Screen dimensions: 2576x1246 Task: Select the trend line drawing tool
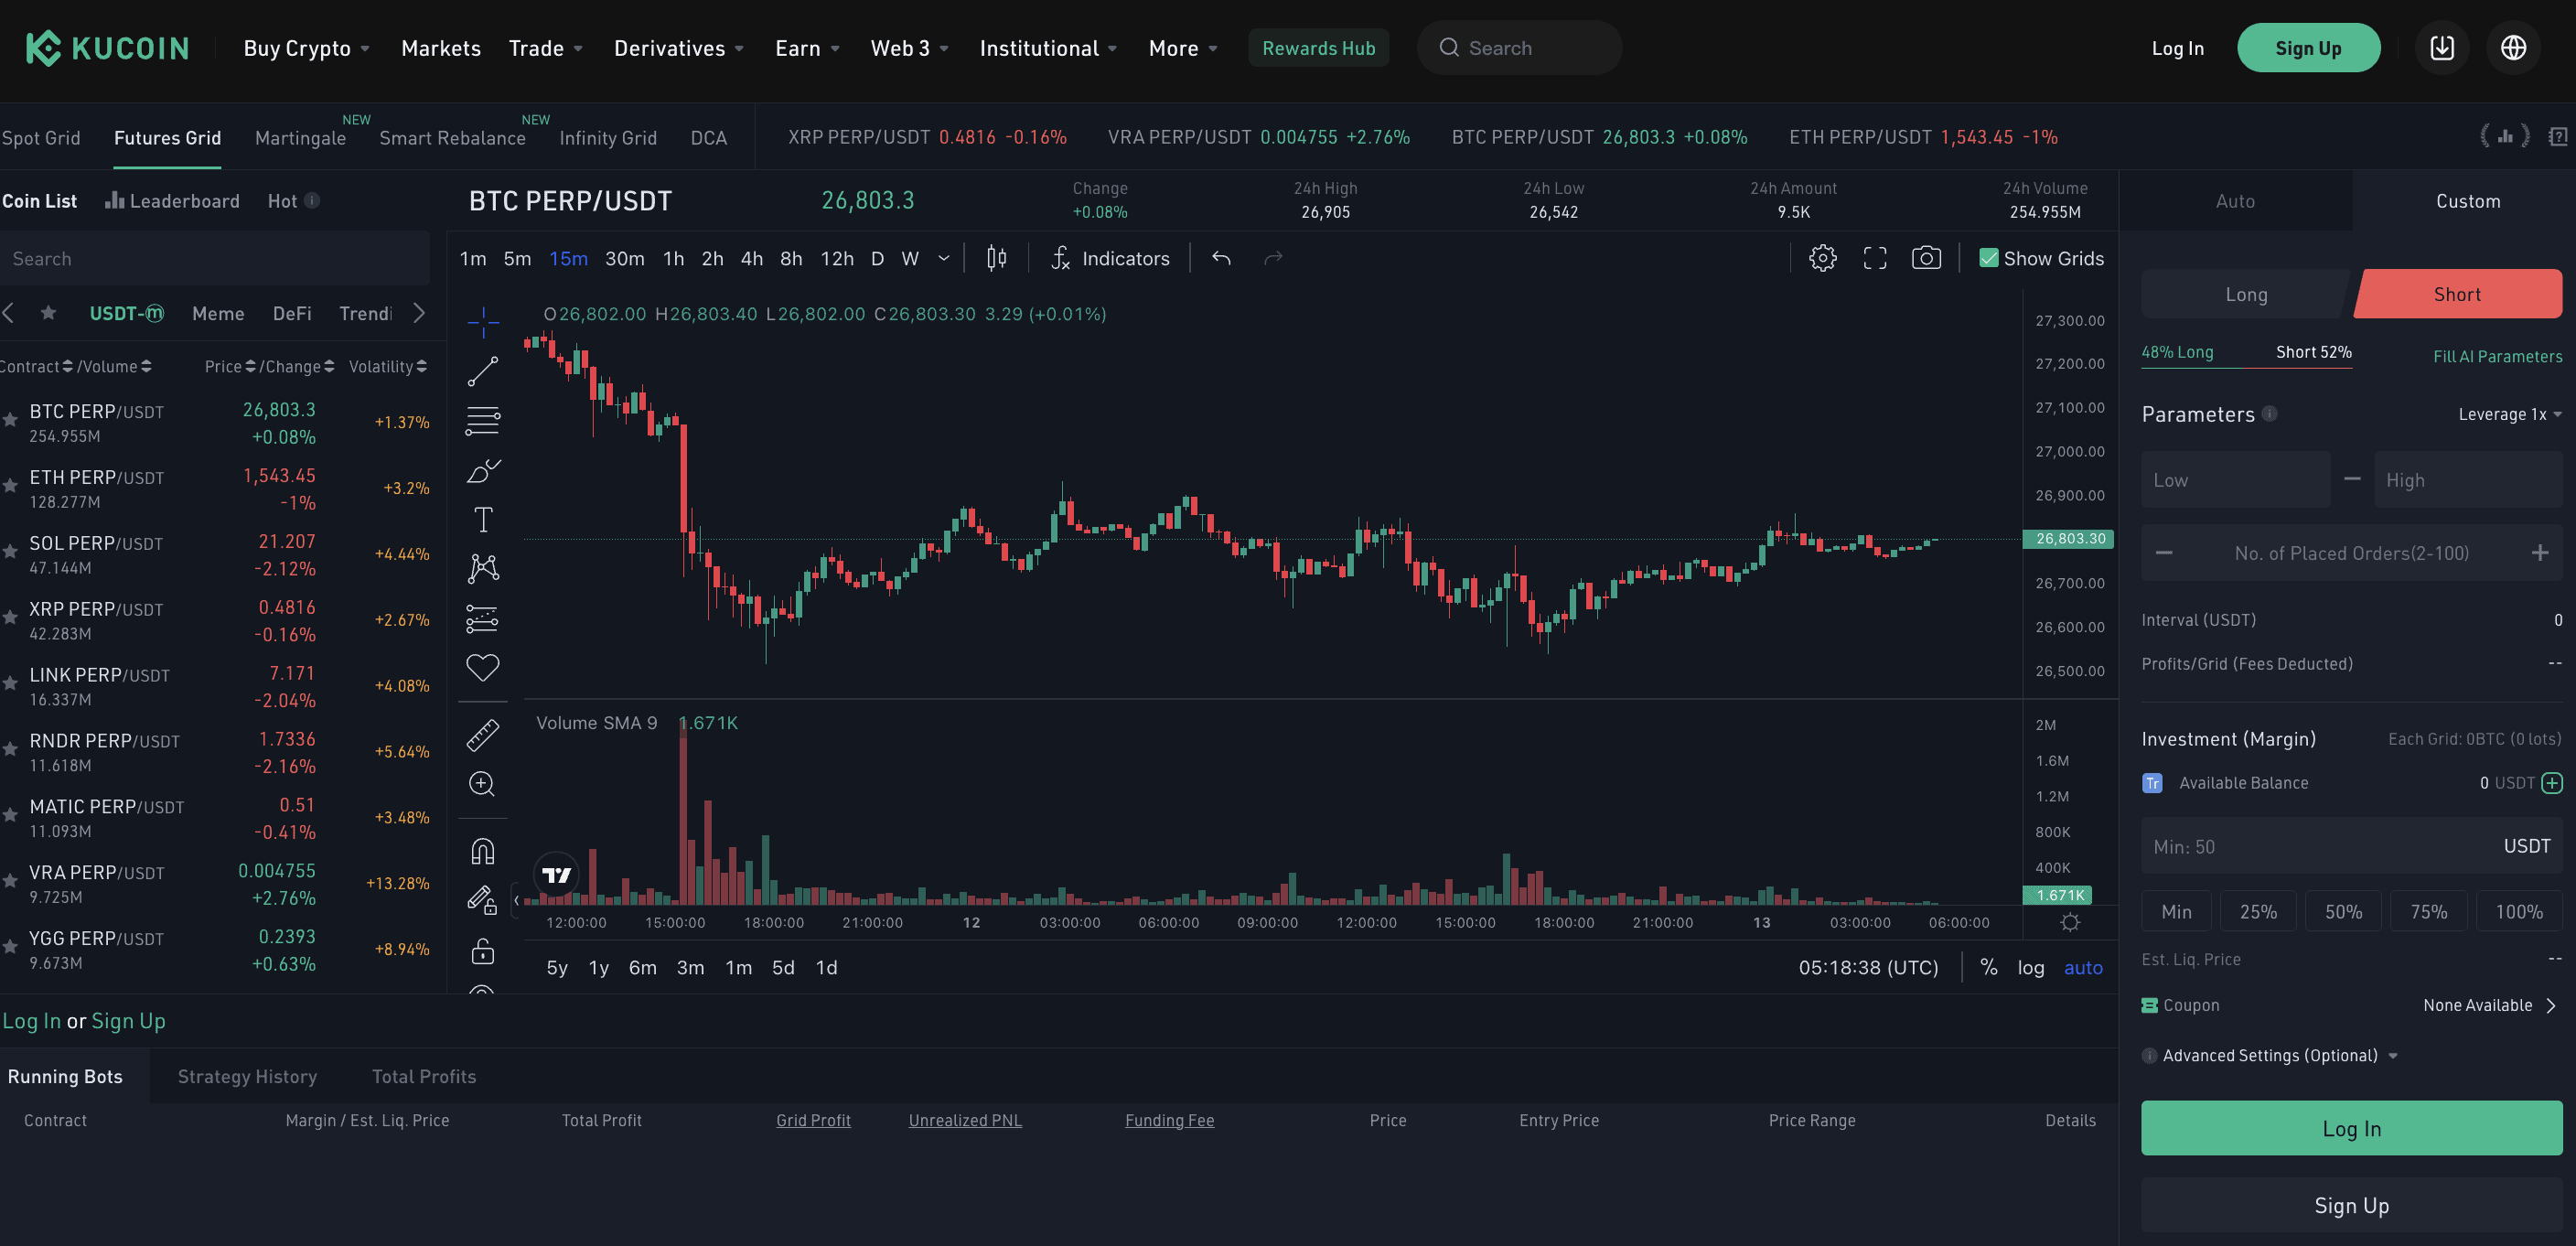[x=483, y=371]
